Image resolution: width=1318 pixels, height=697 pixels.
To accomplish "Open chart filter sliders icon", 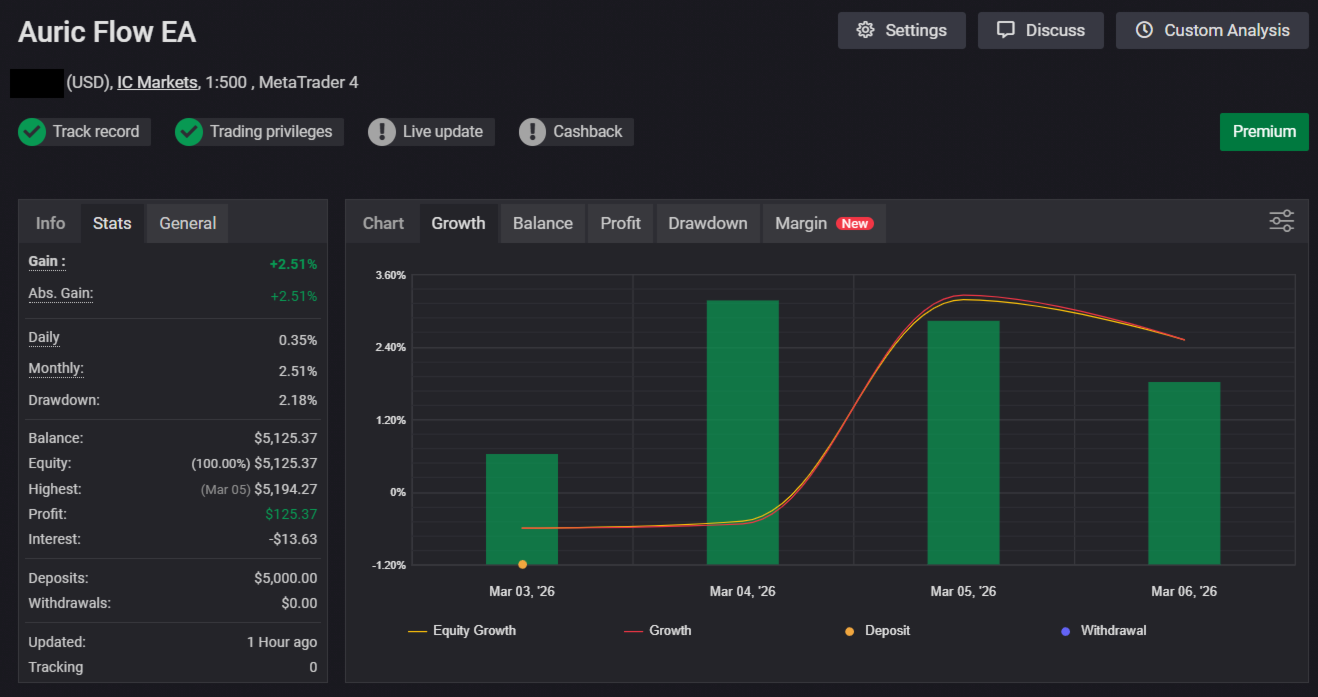I will [x=1281, y=221].
